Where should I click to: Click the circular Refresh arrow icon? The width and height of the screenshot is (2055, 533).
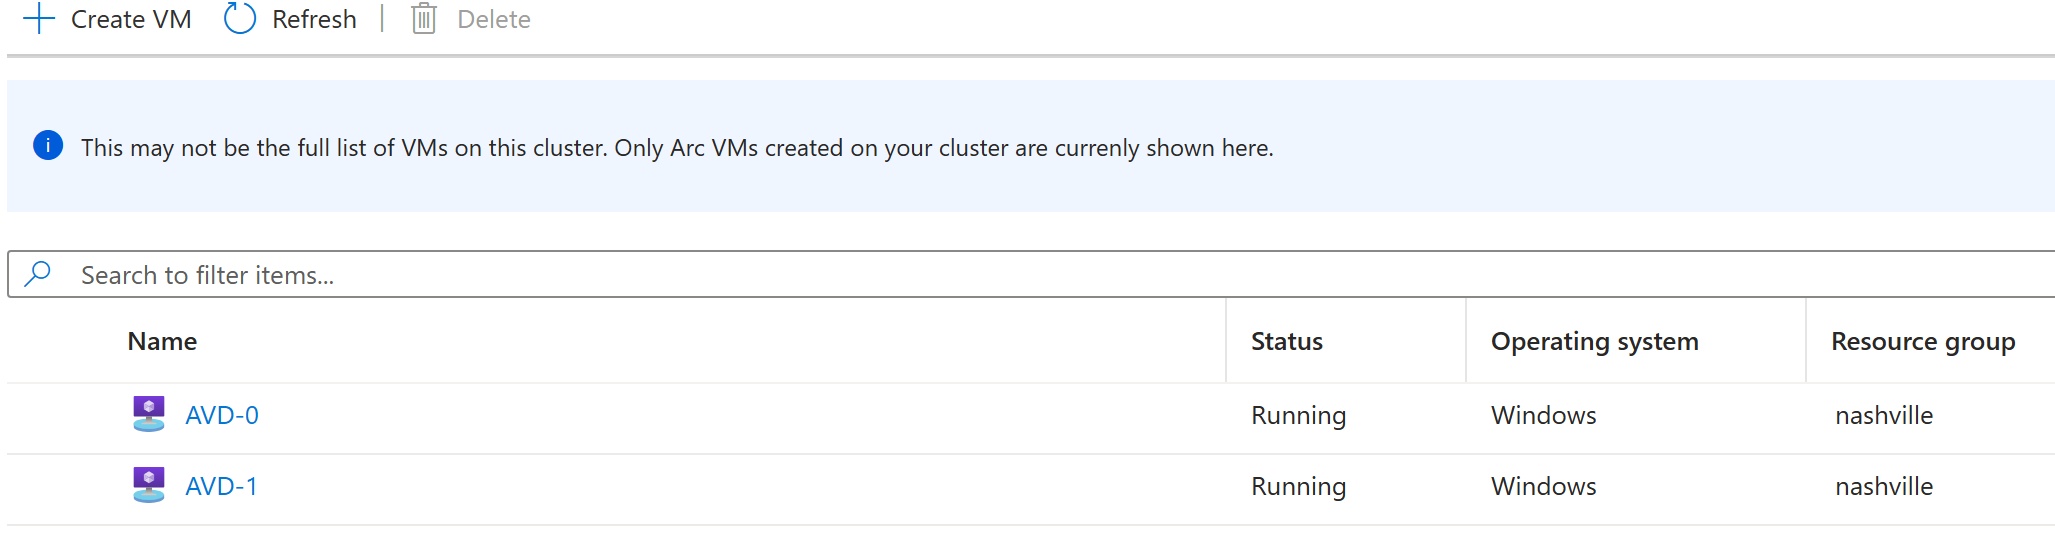pos(240,19)
